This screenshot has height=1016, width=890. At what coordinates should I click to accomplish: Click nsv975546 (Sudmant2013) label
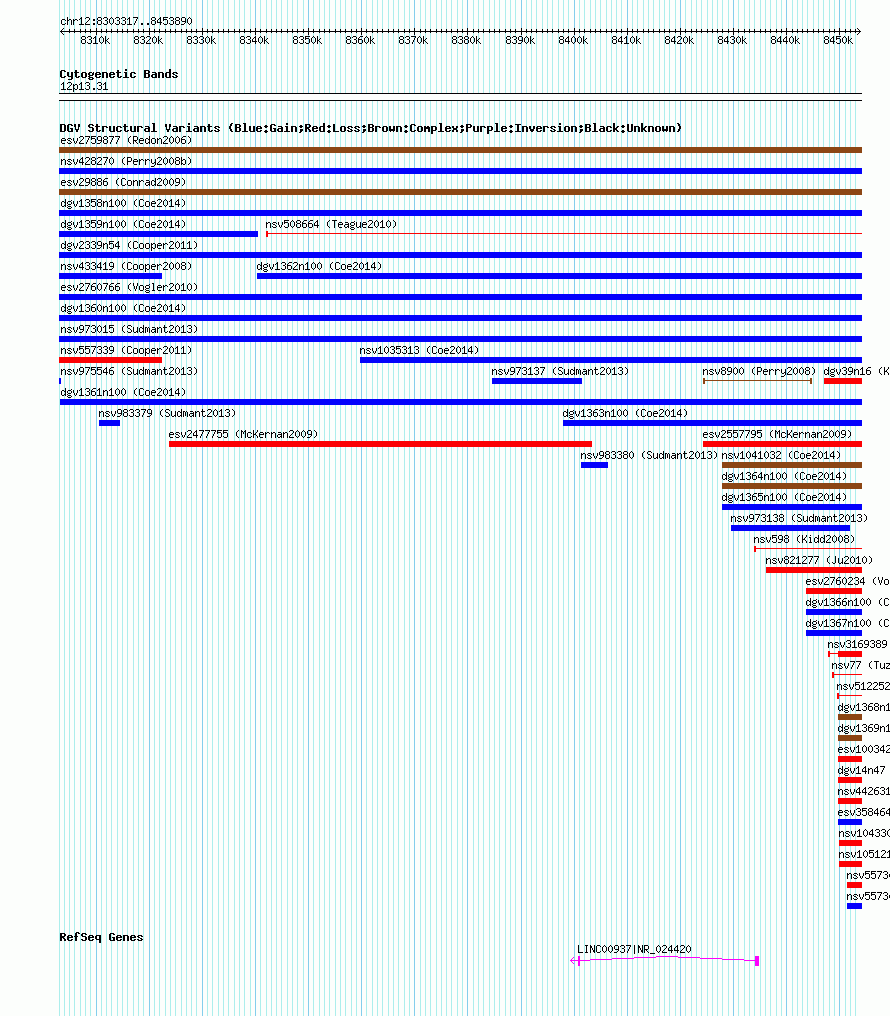coord(129,371)
